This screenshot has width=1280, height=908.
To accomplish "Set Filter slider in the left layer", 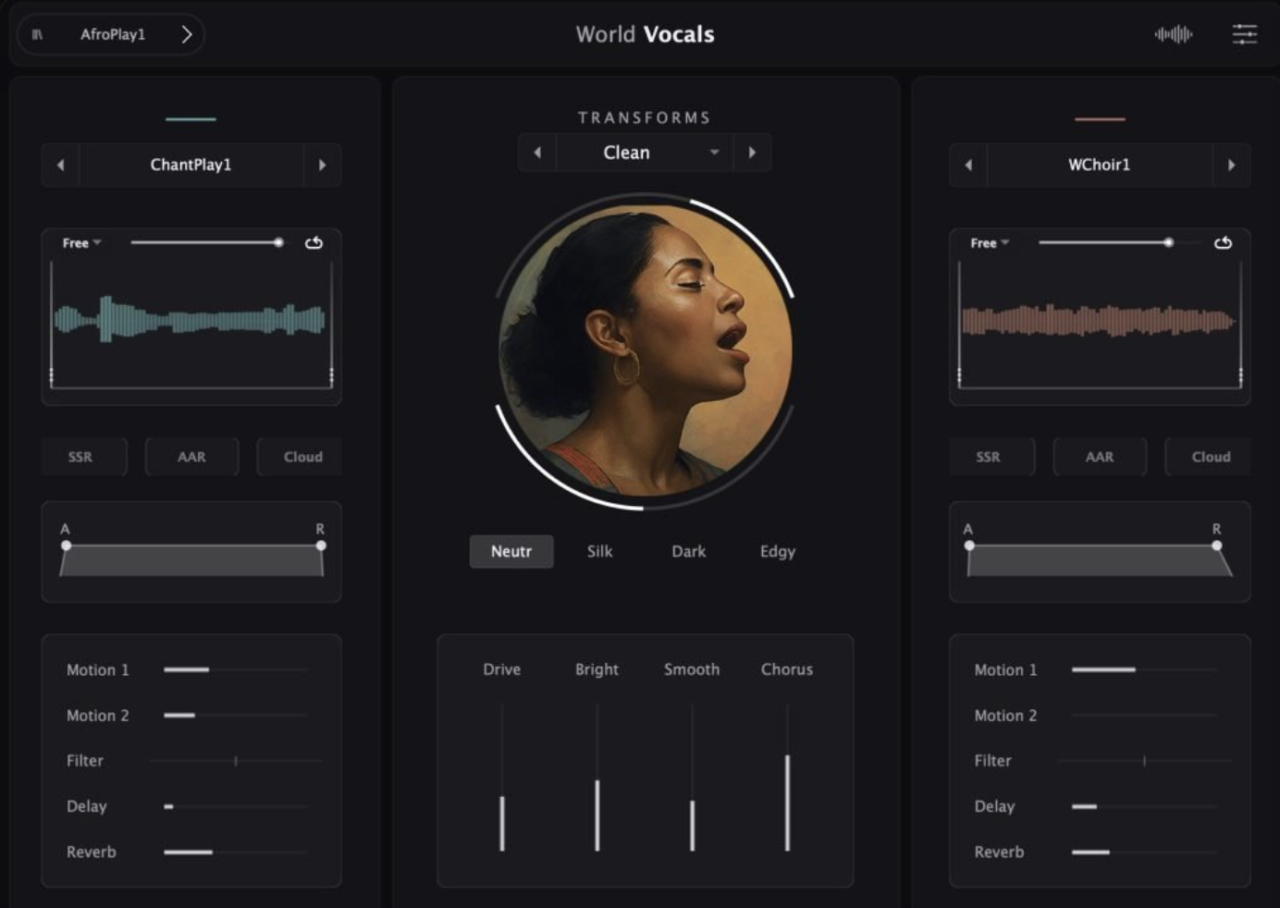I will coord(236,761).
